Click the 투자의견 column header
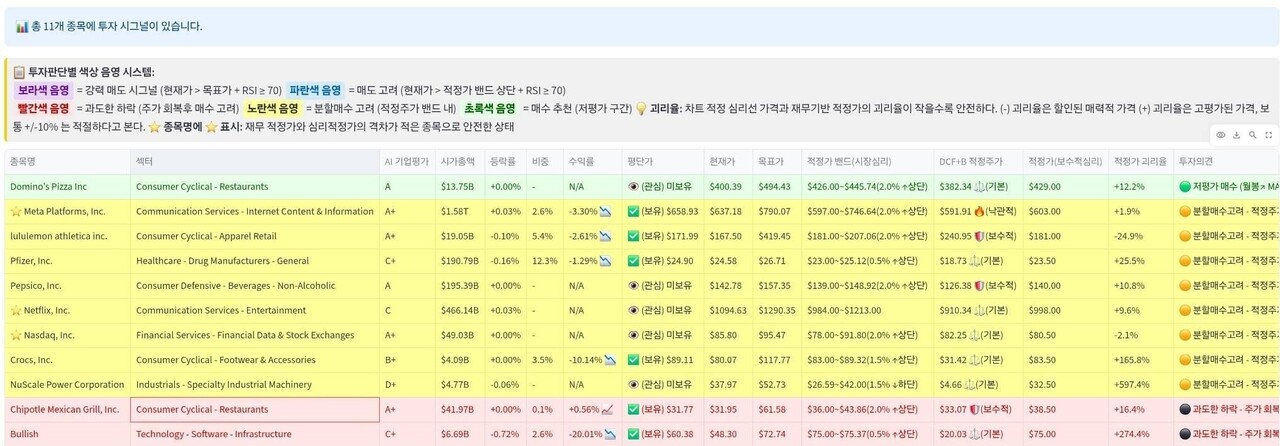Viewport: 1280px width, 446px height. (1226, 161)
